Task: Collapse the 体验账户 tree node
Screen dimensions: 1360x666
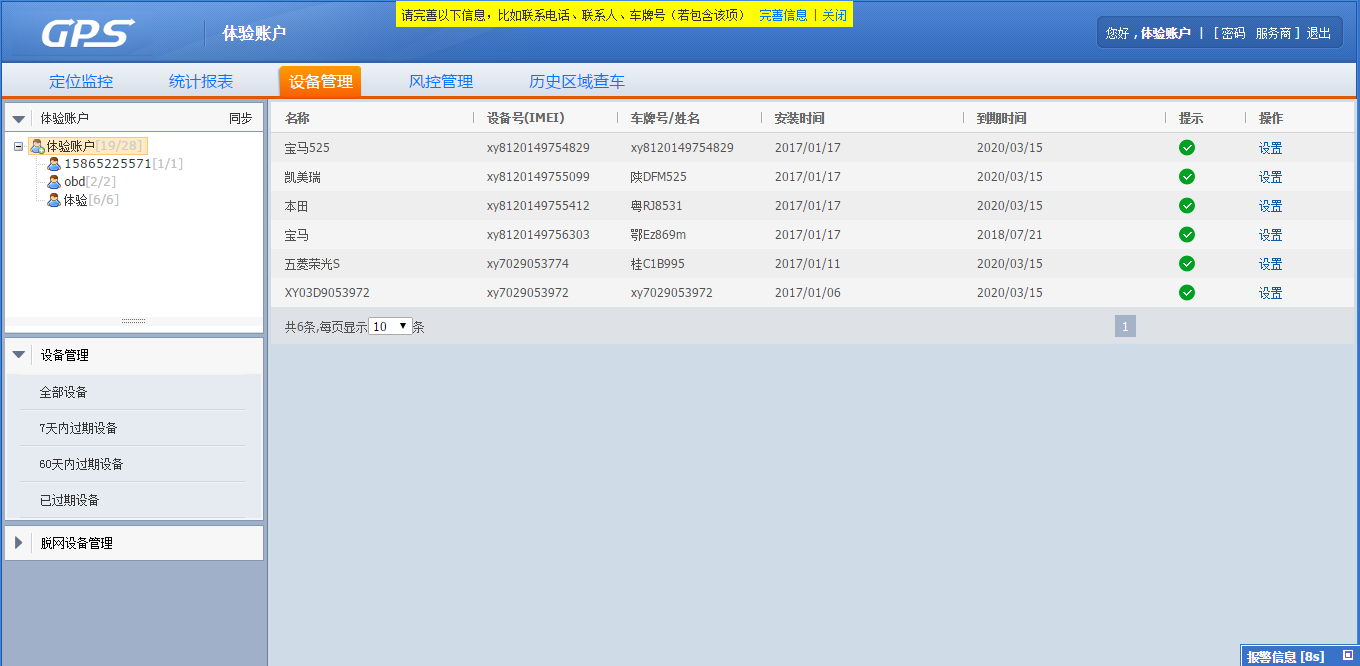Action: (18, 147)
